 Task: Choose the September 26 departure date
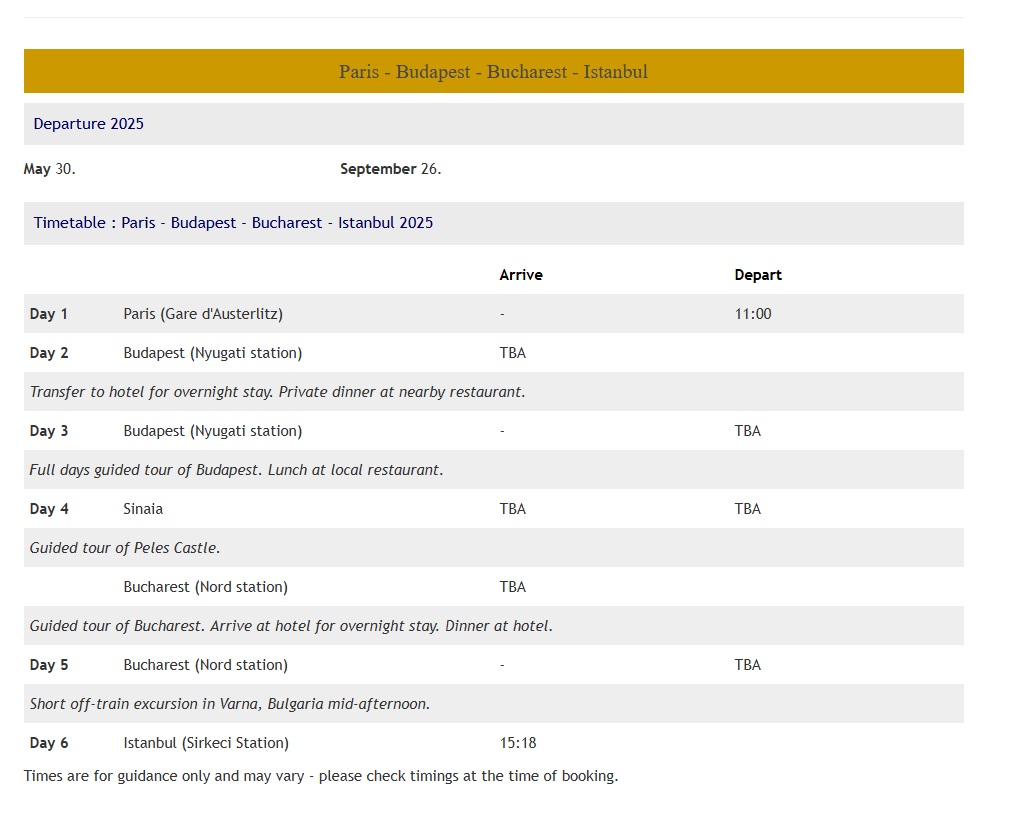[390, 169]
